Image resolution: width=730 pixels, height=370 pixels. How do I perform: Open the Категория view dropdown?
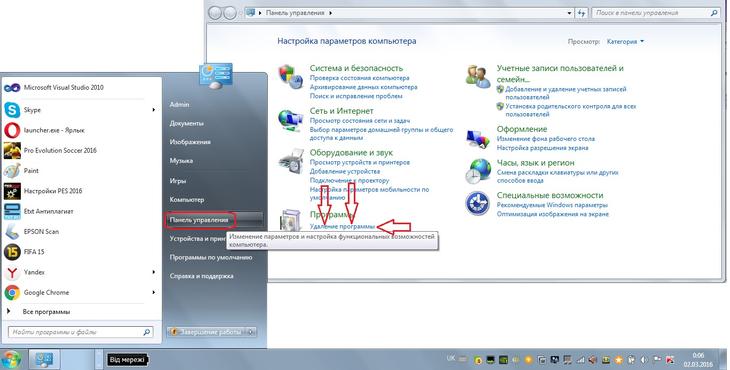(x=625, y=41)
